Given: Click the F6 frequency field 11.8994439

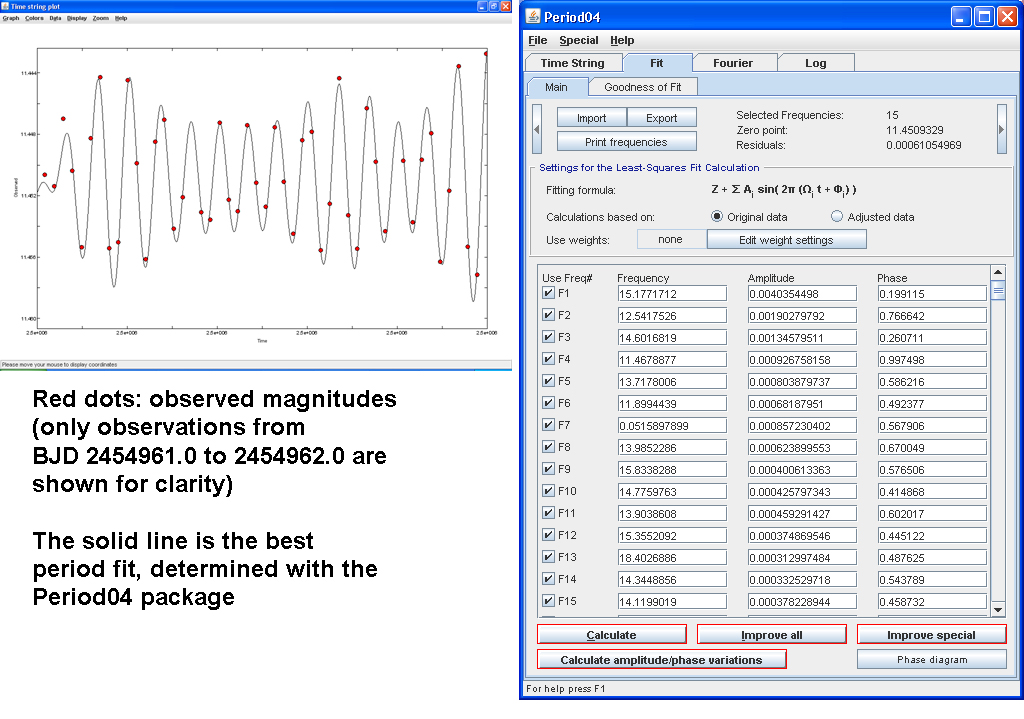Looking at the screenshot, I should tap(672, 404).
